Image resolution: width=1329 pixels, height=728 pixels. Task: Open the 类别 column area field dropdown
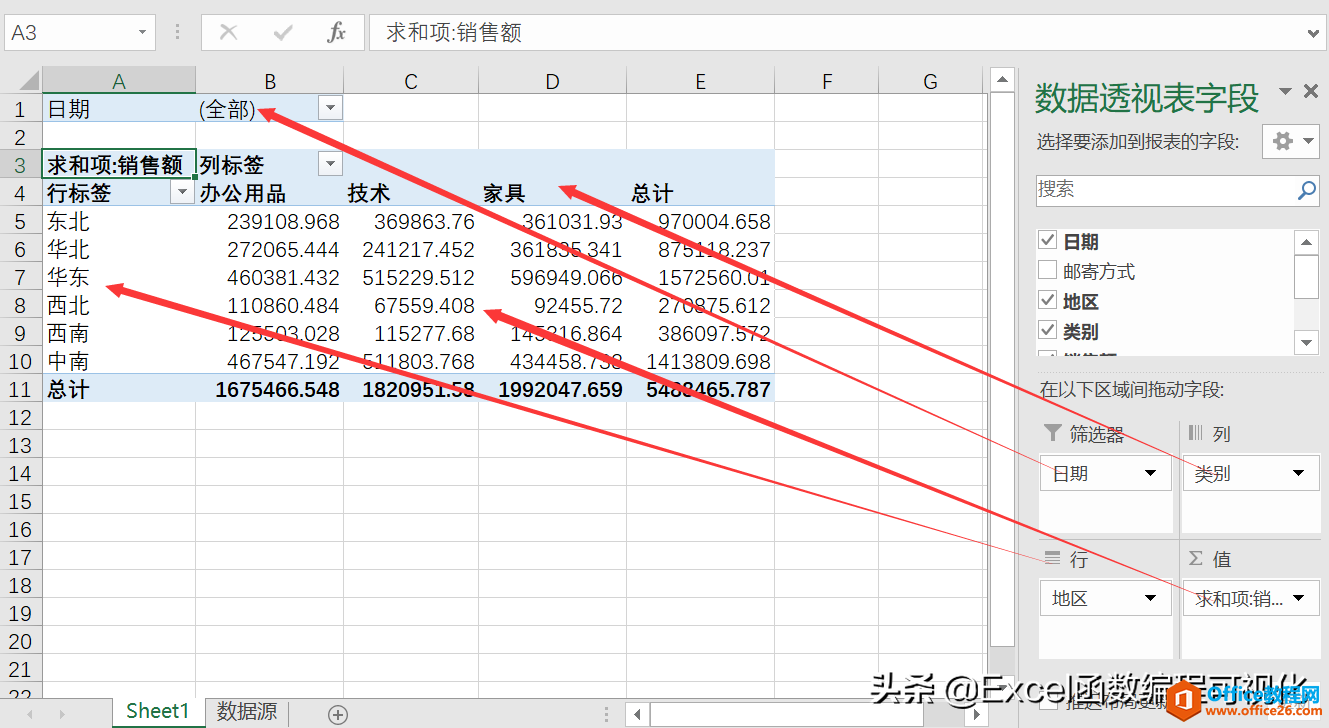[1299, 473]
